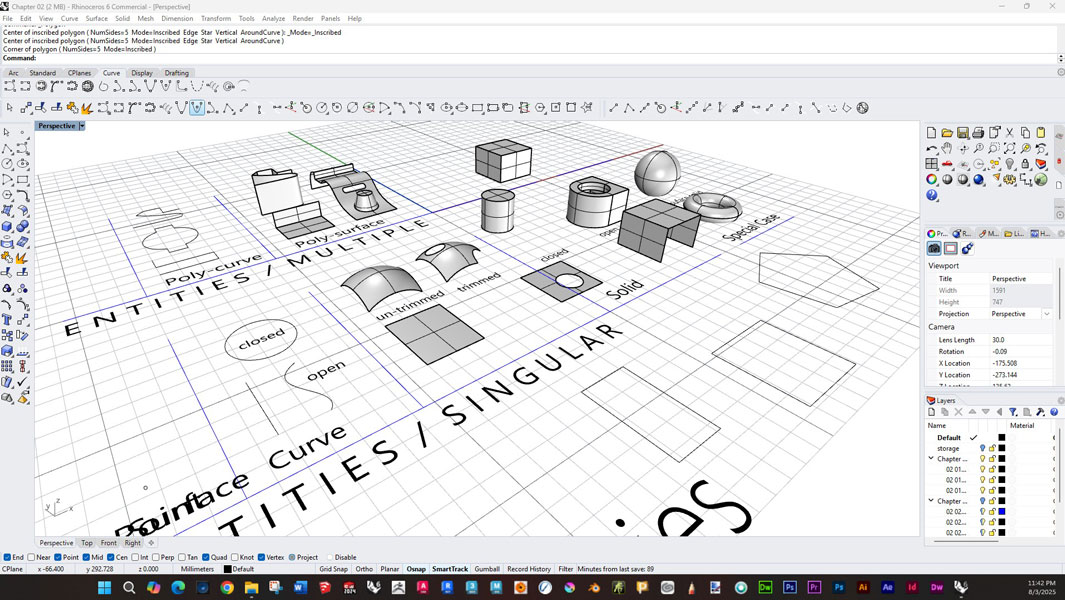Toggle the storage layer lightbulb visibility
This screenshot has height=600, width=1065.
[982, 449]
